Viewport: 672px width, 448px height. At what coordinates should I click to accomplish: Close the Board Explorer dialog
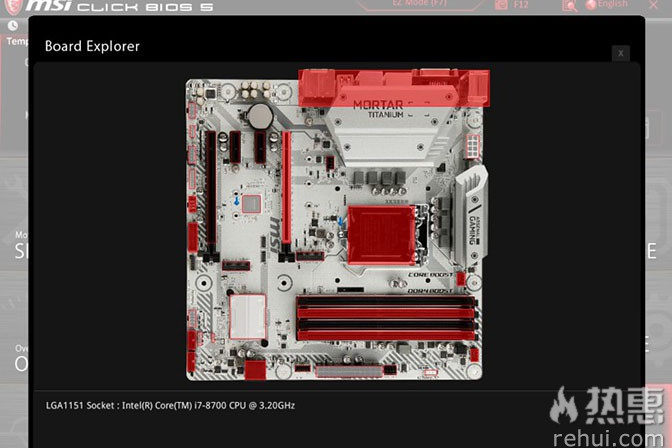(621, 53)
